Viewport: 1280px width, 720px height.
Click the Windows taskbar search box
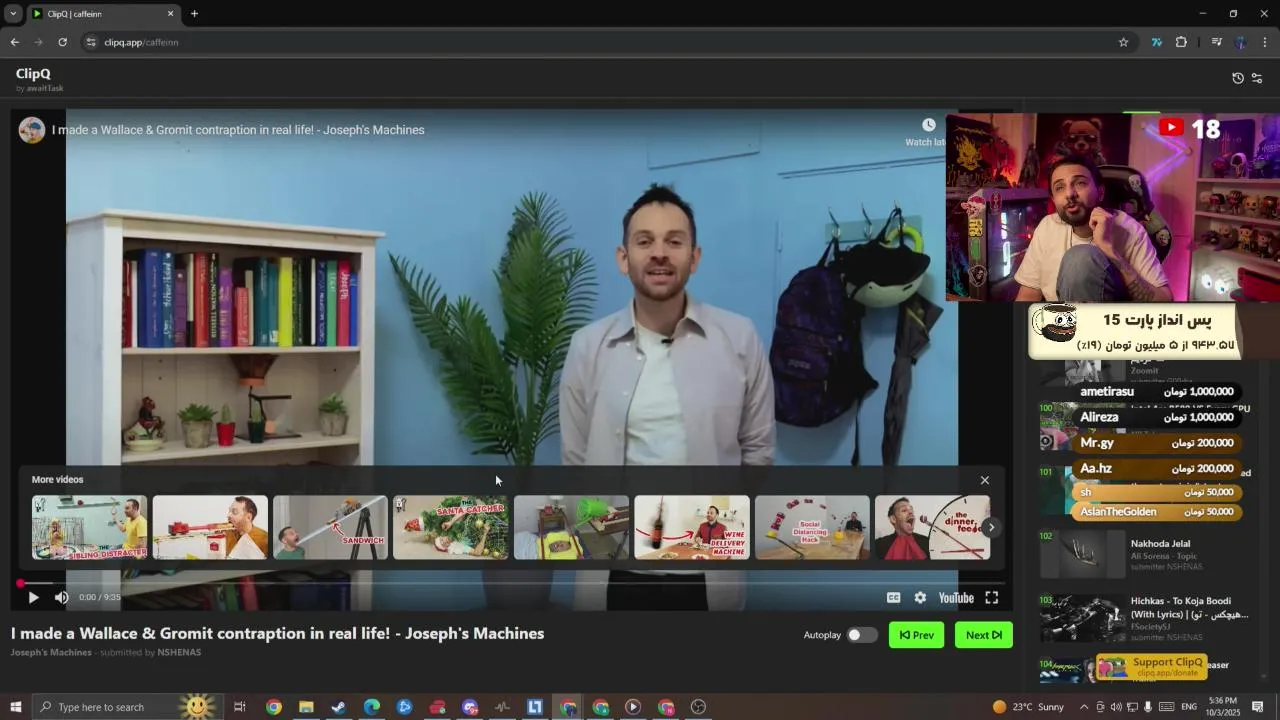point(126,707)
